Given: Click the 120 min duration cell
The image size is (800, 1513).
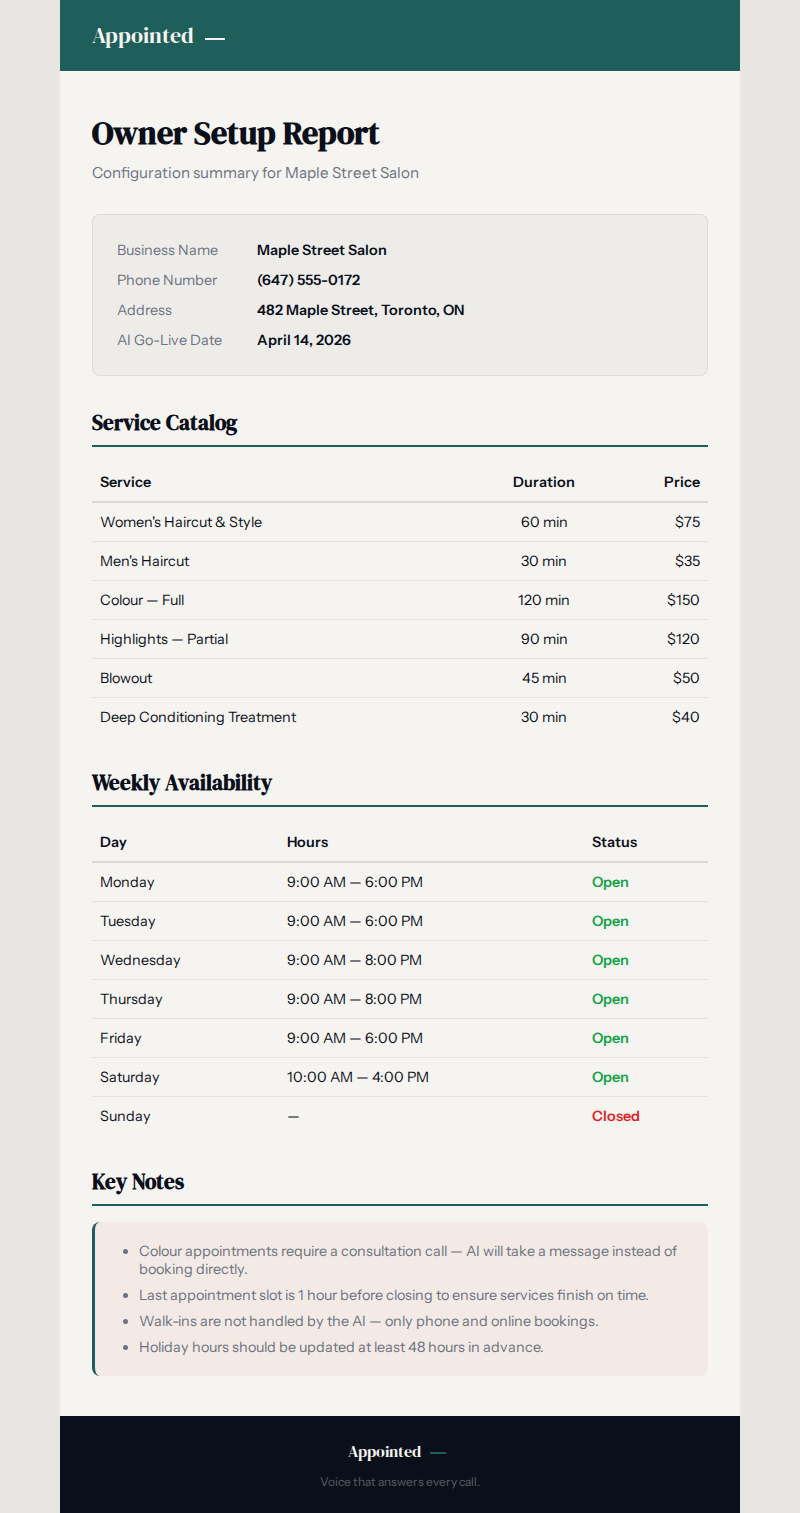Looking at the screenshot, I should (x=544, y=600).
